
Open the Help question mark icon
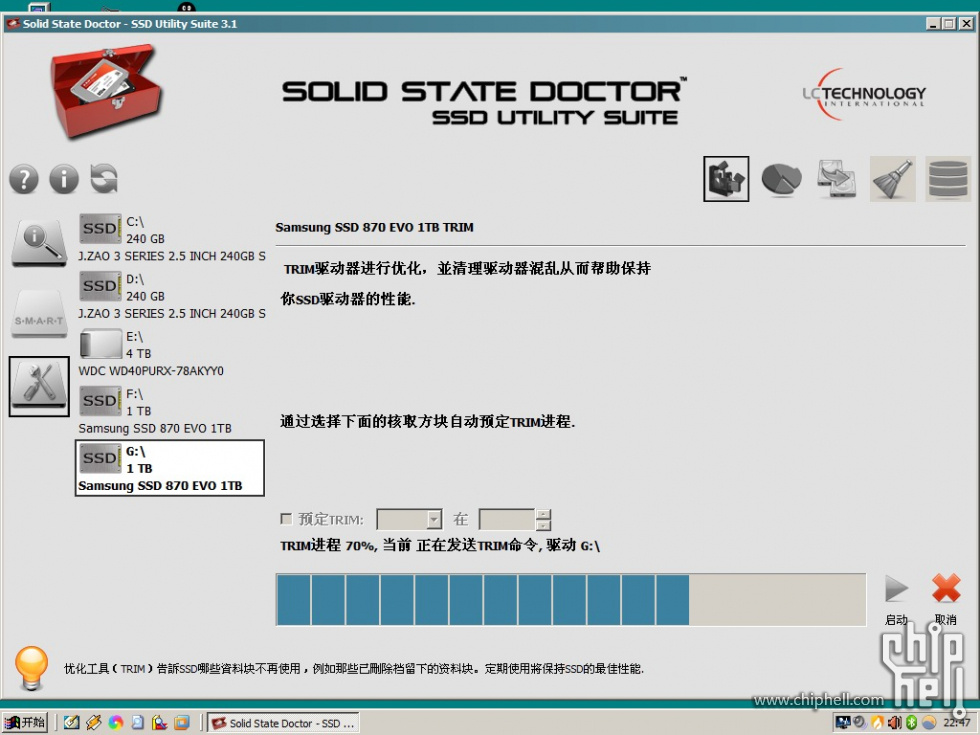[24, 179]
